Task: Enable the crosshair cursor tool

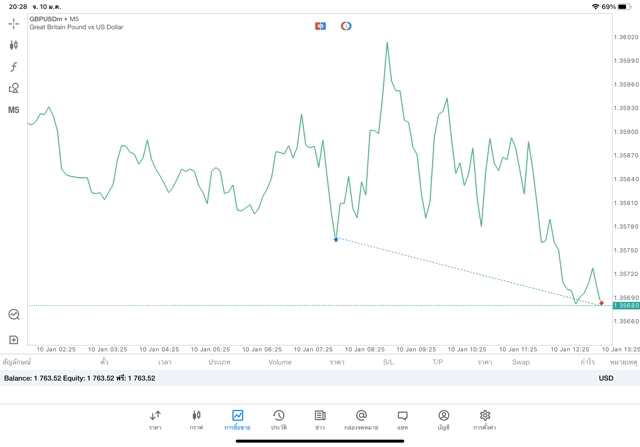Action: tap(14, 23)
